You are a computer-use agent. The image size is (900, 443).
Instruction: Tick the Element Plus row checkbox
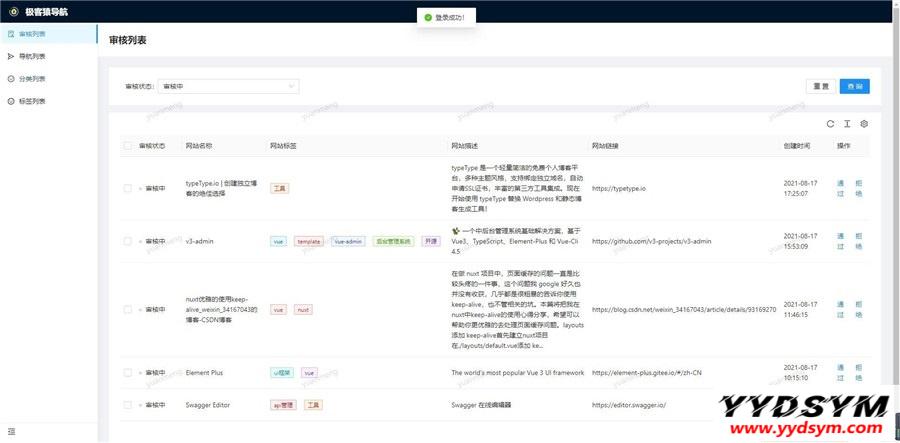pyautogui.click(x=127, y=373)
